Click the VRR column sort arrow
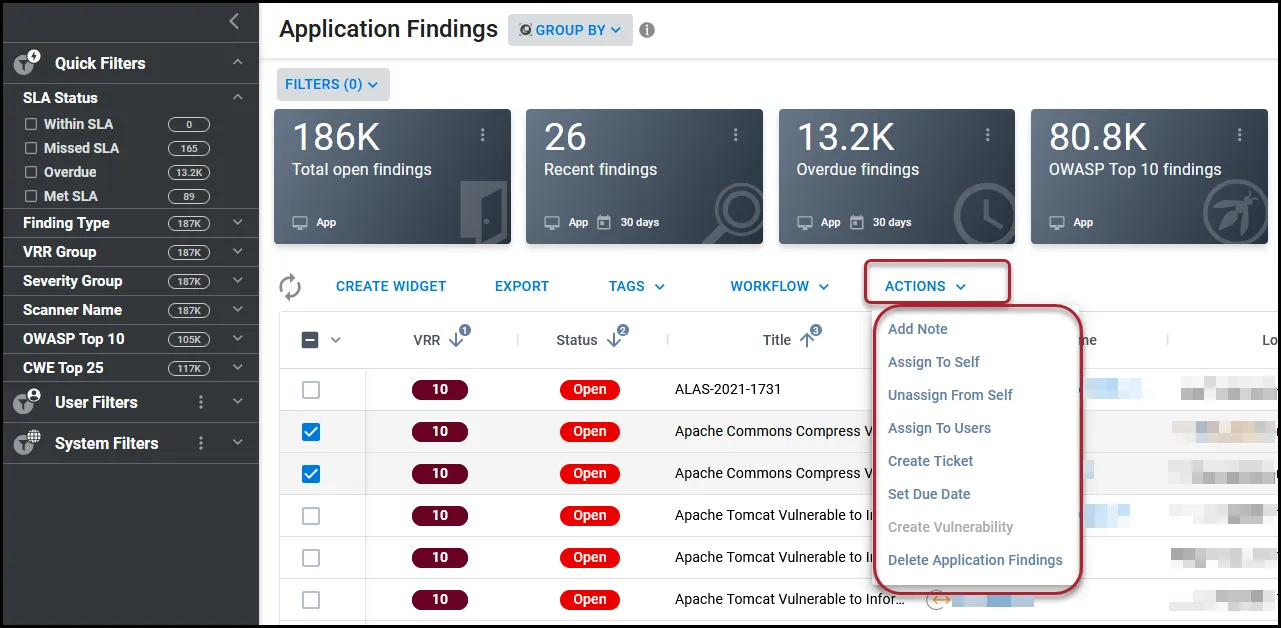Screen dimensions: 1281x628 [457, 339]
